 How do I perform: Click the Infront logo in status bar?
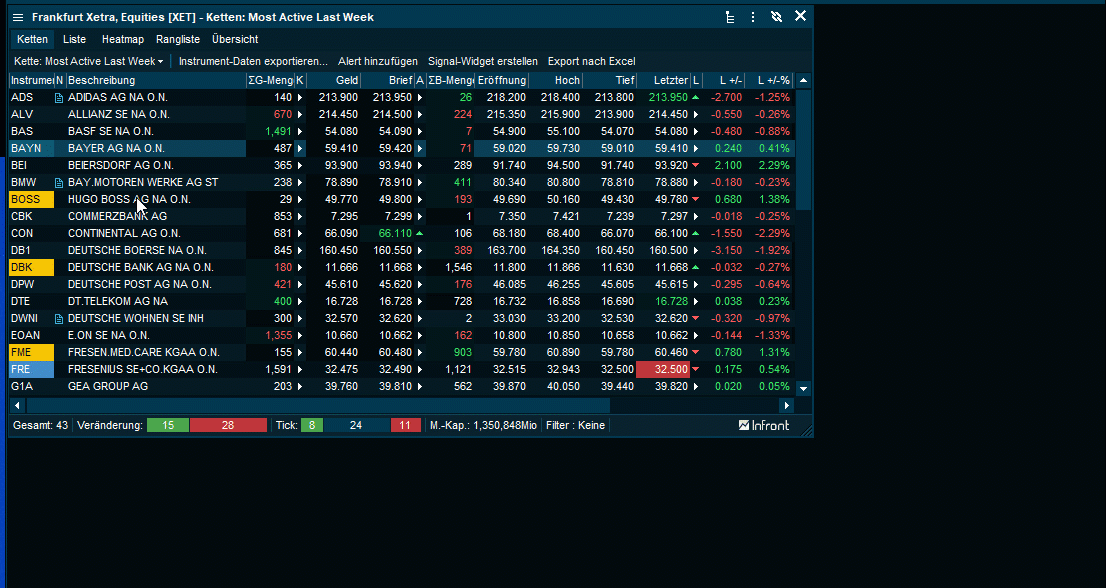(x=764, y=425)
